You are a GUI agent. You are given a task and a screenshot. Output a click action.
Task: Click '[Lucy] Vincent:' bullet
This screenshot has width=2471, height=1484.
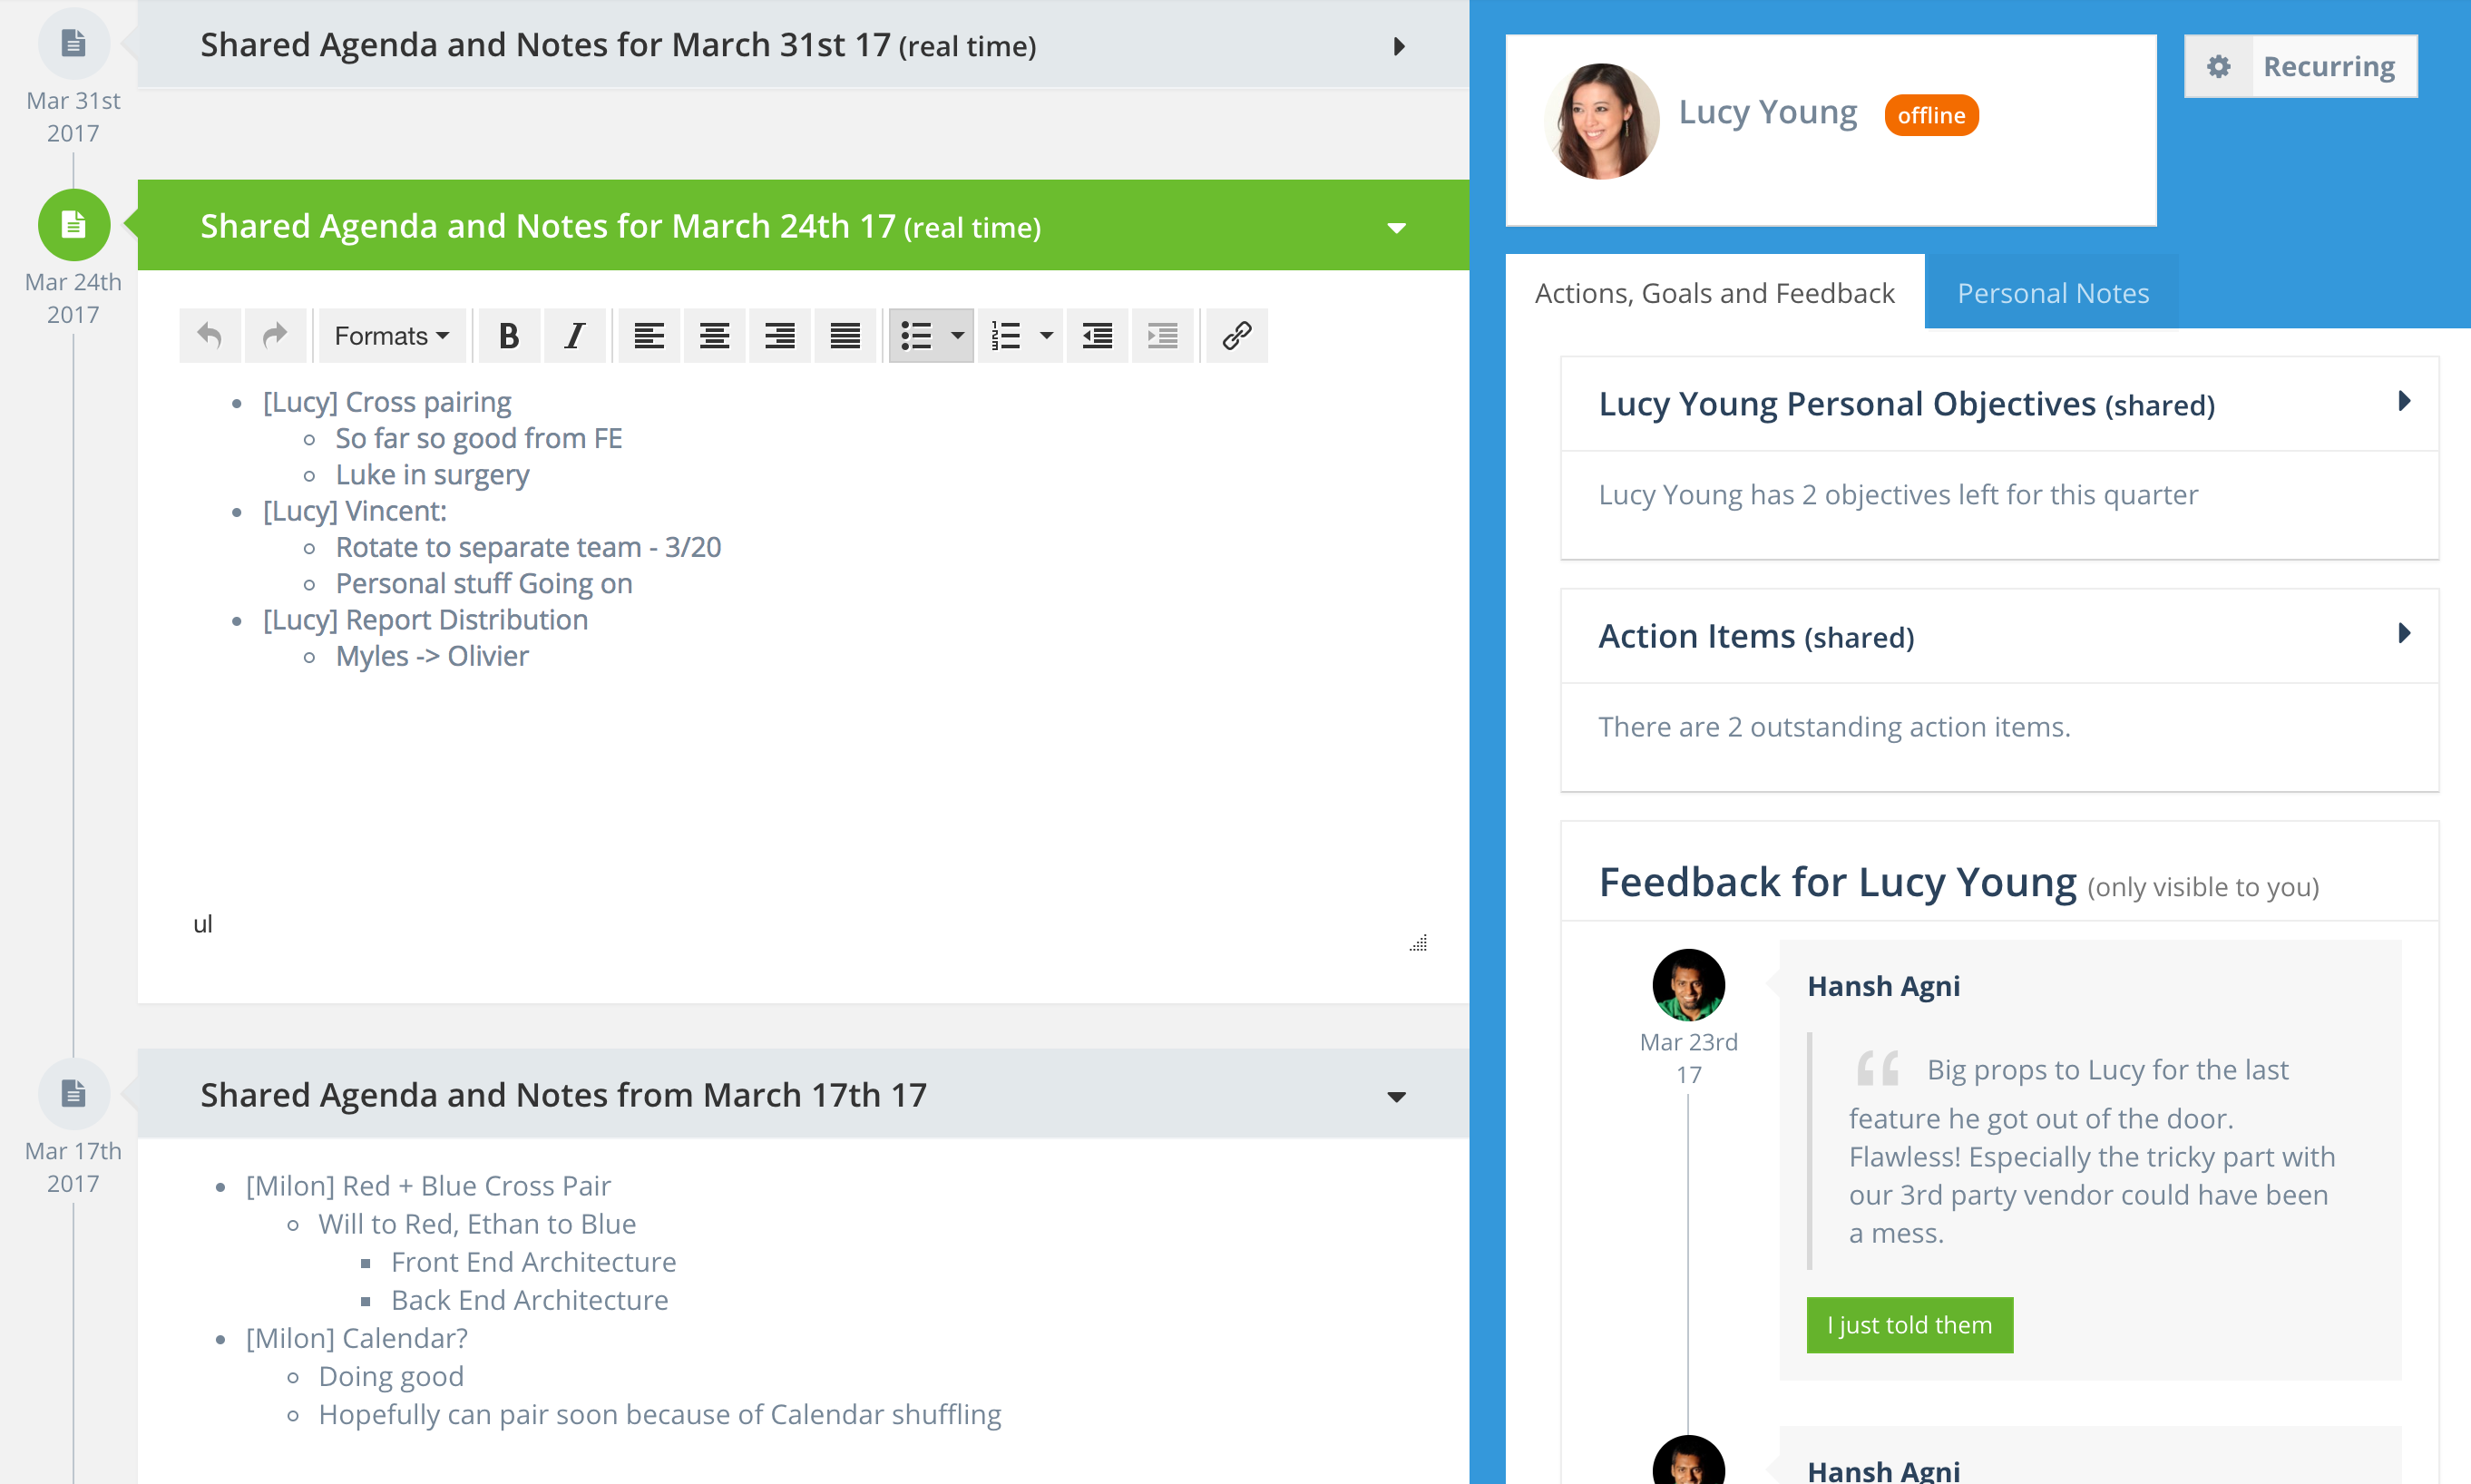point(354,511)
